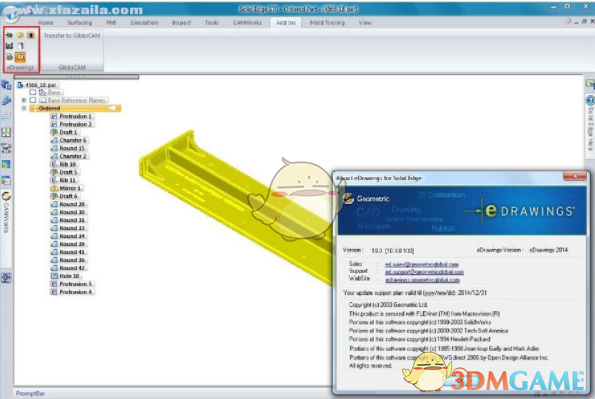
Task: Click the Round 15 feature icon
Action: pyautogui.click(x=54, y=148)
